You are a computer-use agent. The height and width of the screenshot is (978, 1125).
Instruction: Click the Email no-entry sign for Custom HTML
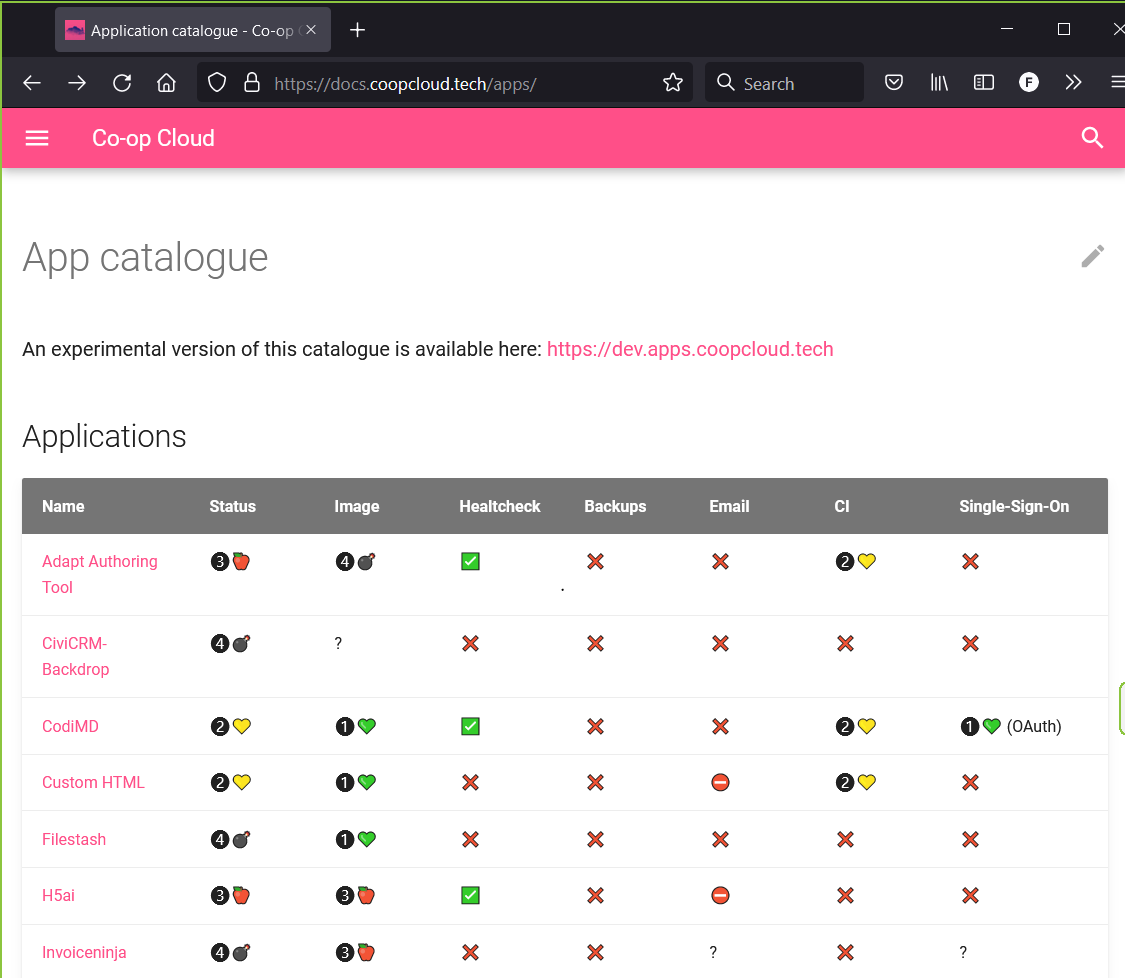click(720, 782)
